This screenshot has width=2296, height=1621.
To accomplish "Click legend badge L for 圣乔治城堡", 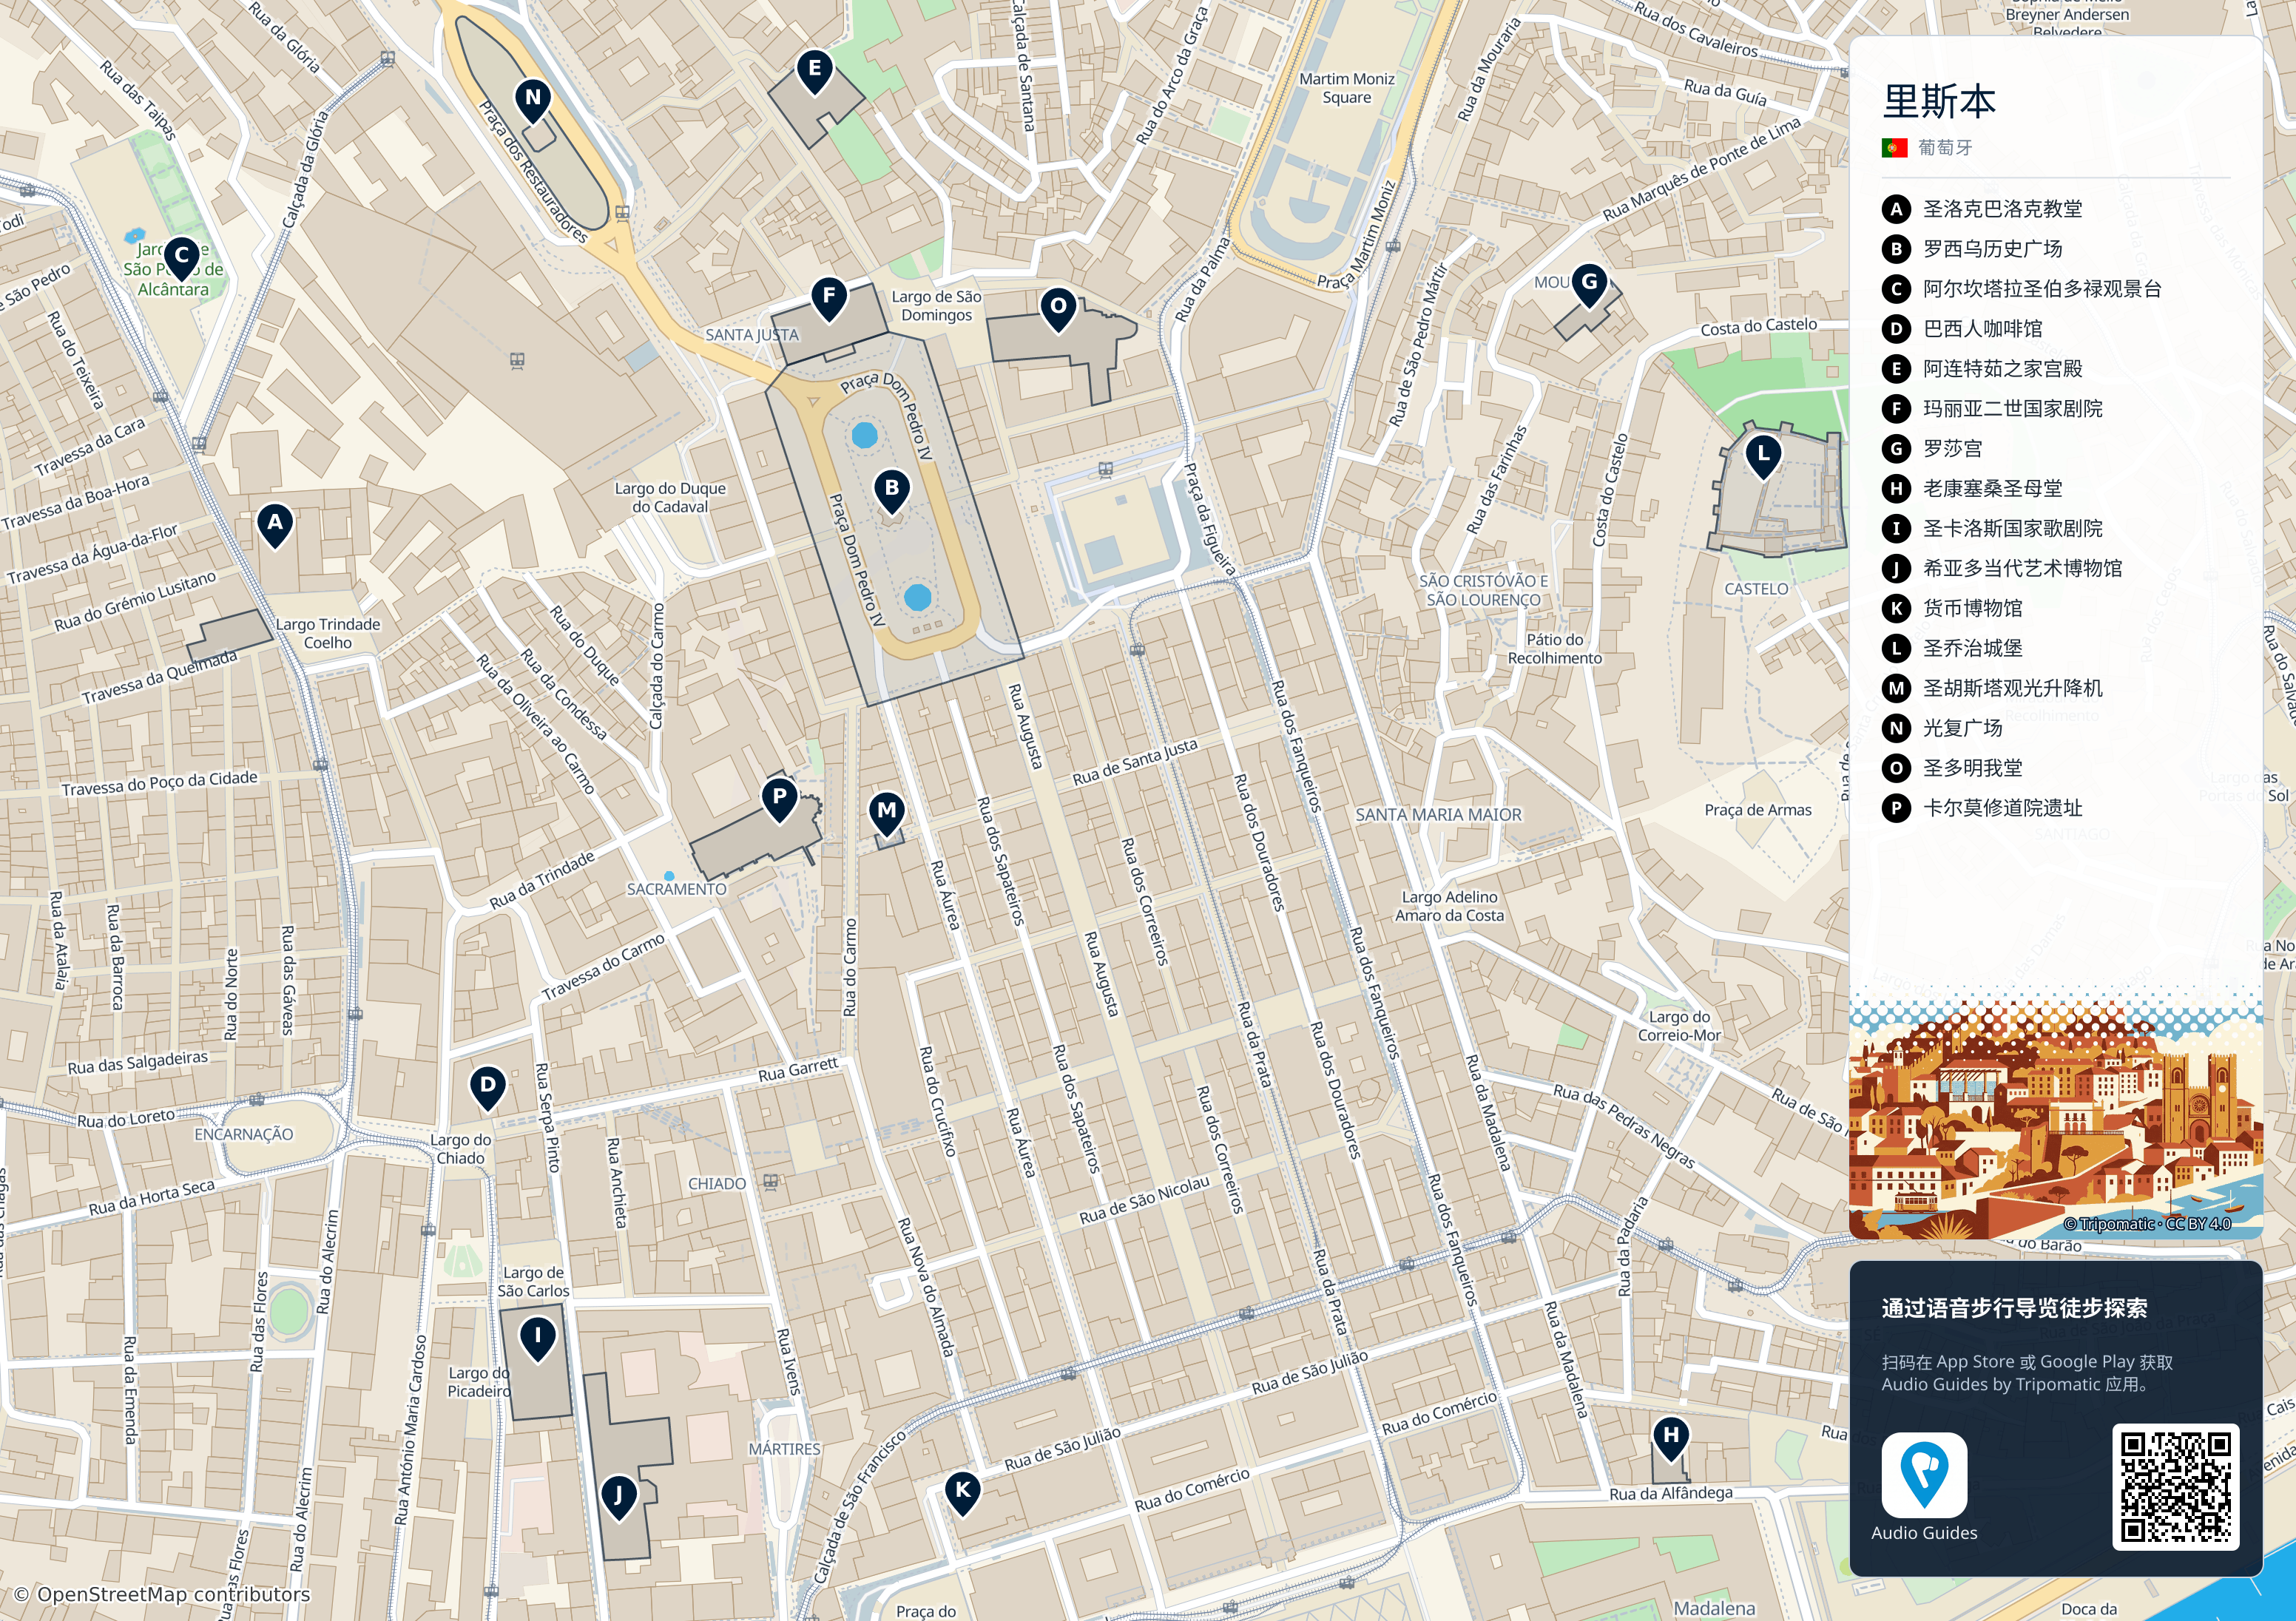I will tap(1896, 649).
